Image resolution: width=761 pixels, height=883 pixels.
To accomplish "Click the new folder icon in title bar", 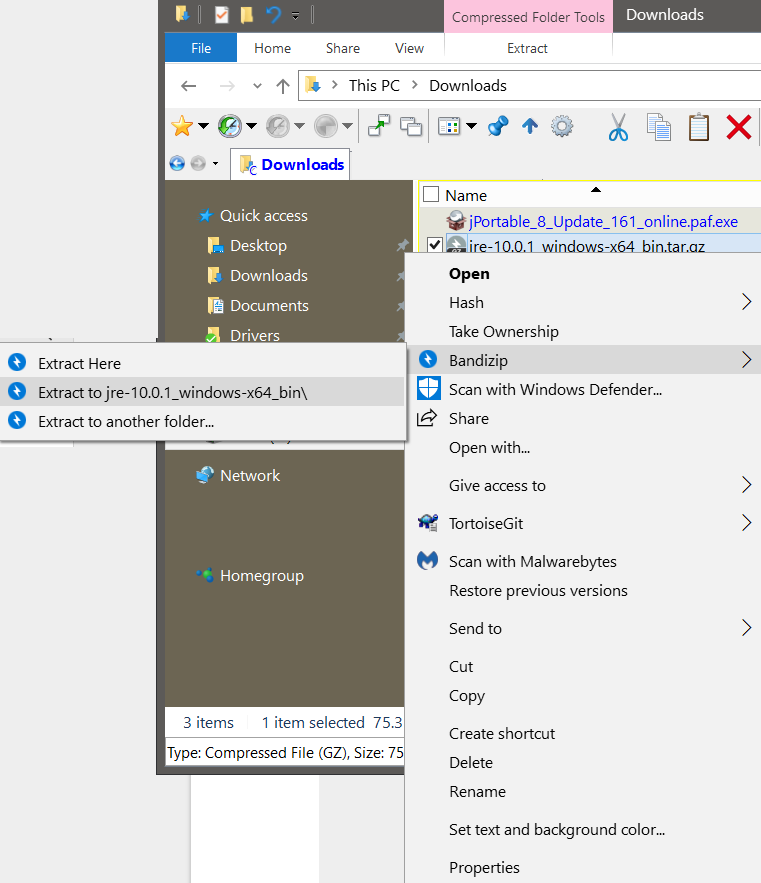I will 247,15.
